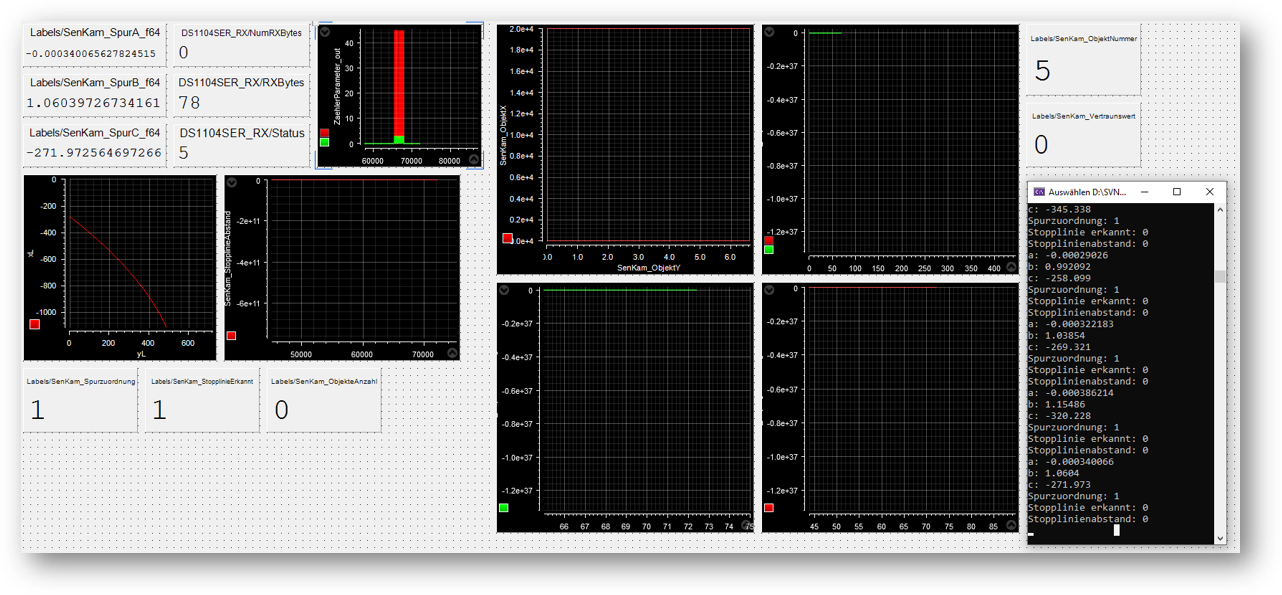The width and height of the screenshot is (1282, 595).
Task: Click the scroll icon of ZaehlerParameter_out plot corner
Action: click(474, 159)
